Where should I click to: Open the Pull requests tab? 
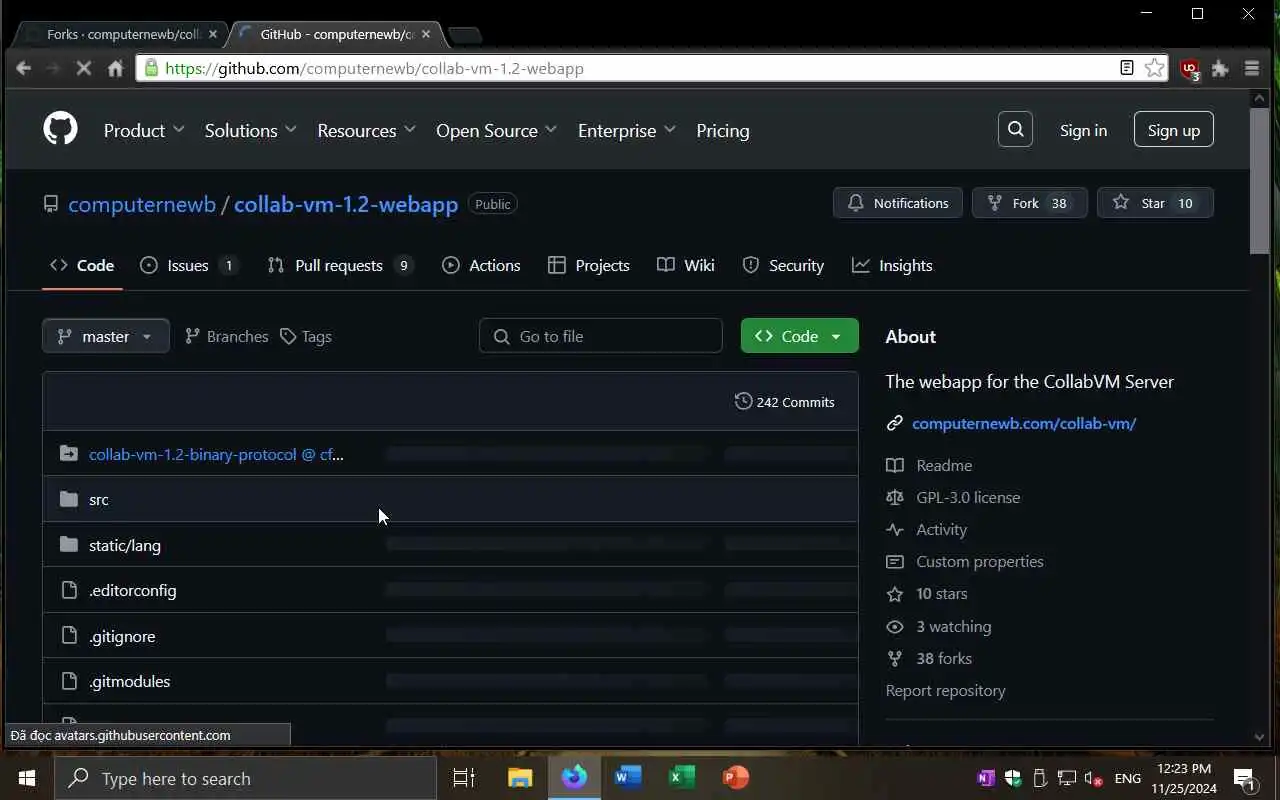pos(340,265)
